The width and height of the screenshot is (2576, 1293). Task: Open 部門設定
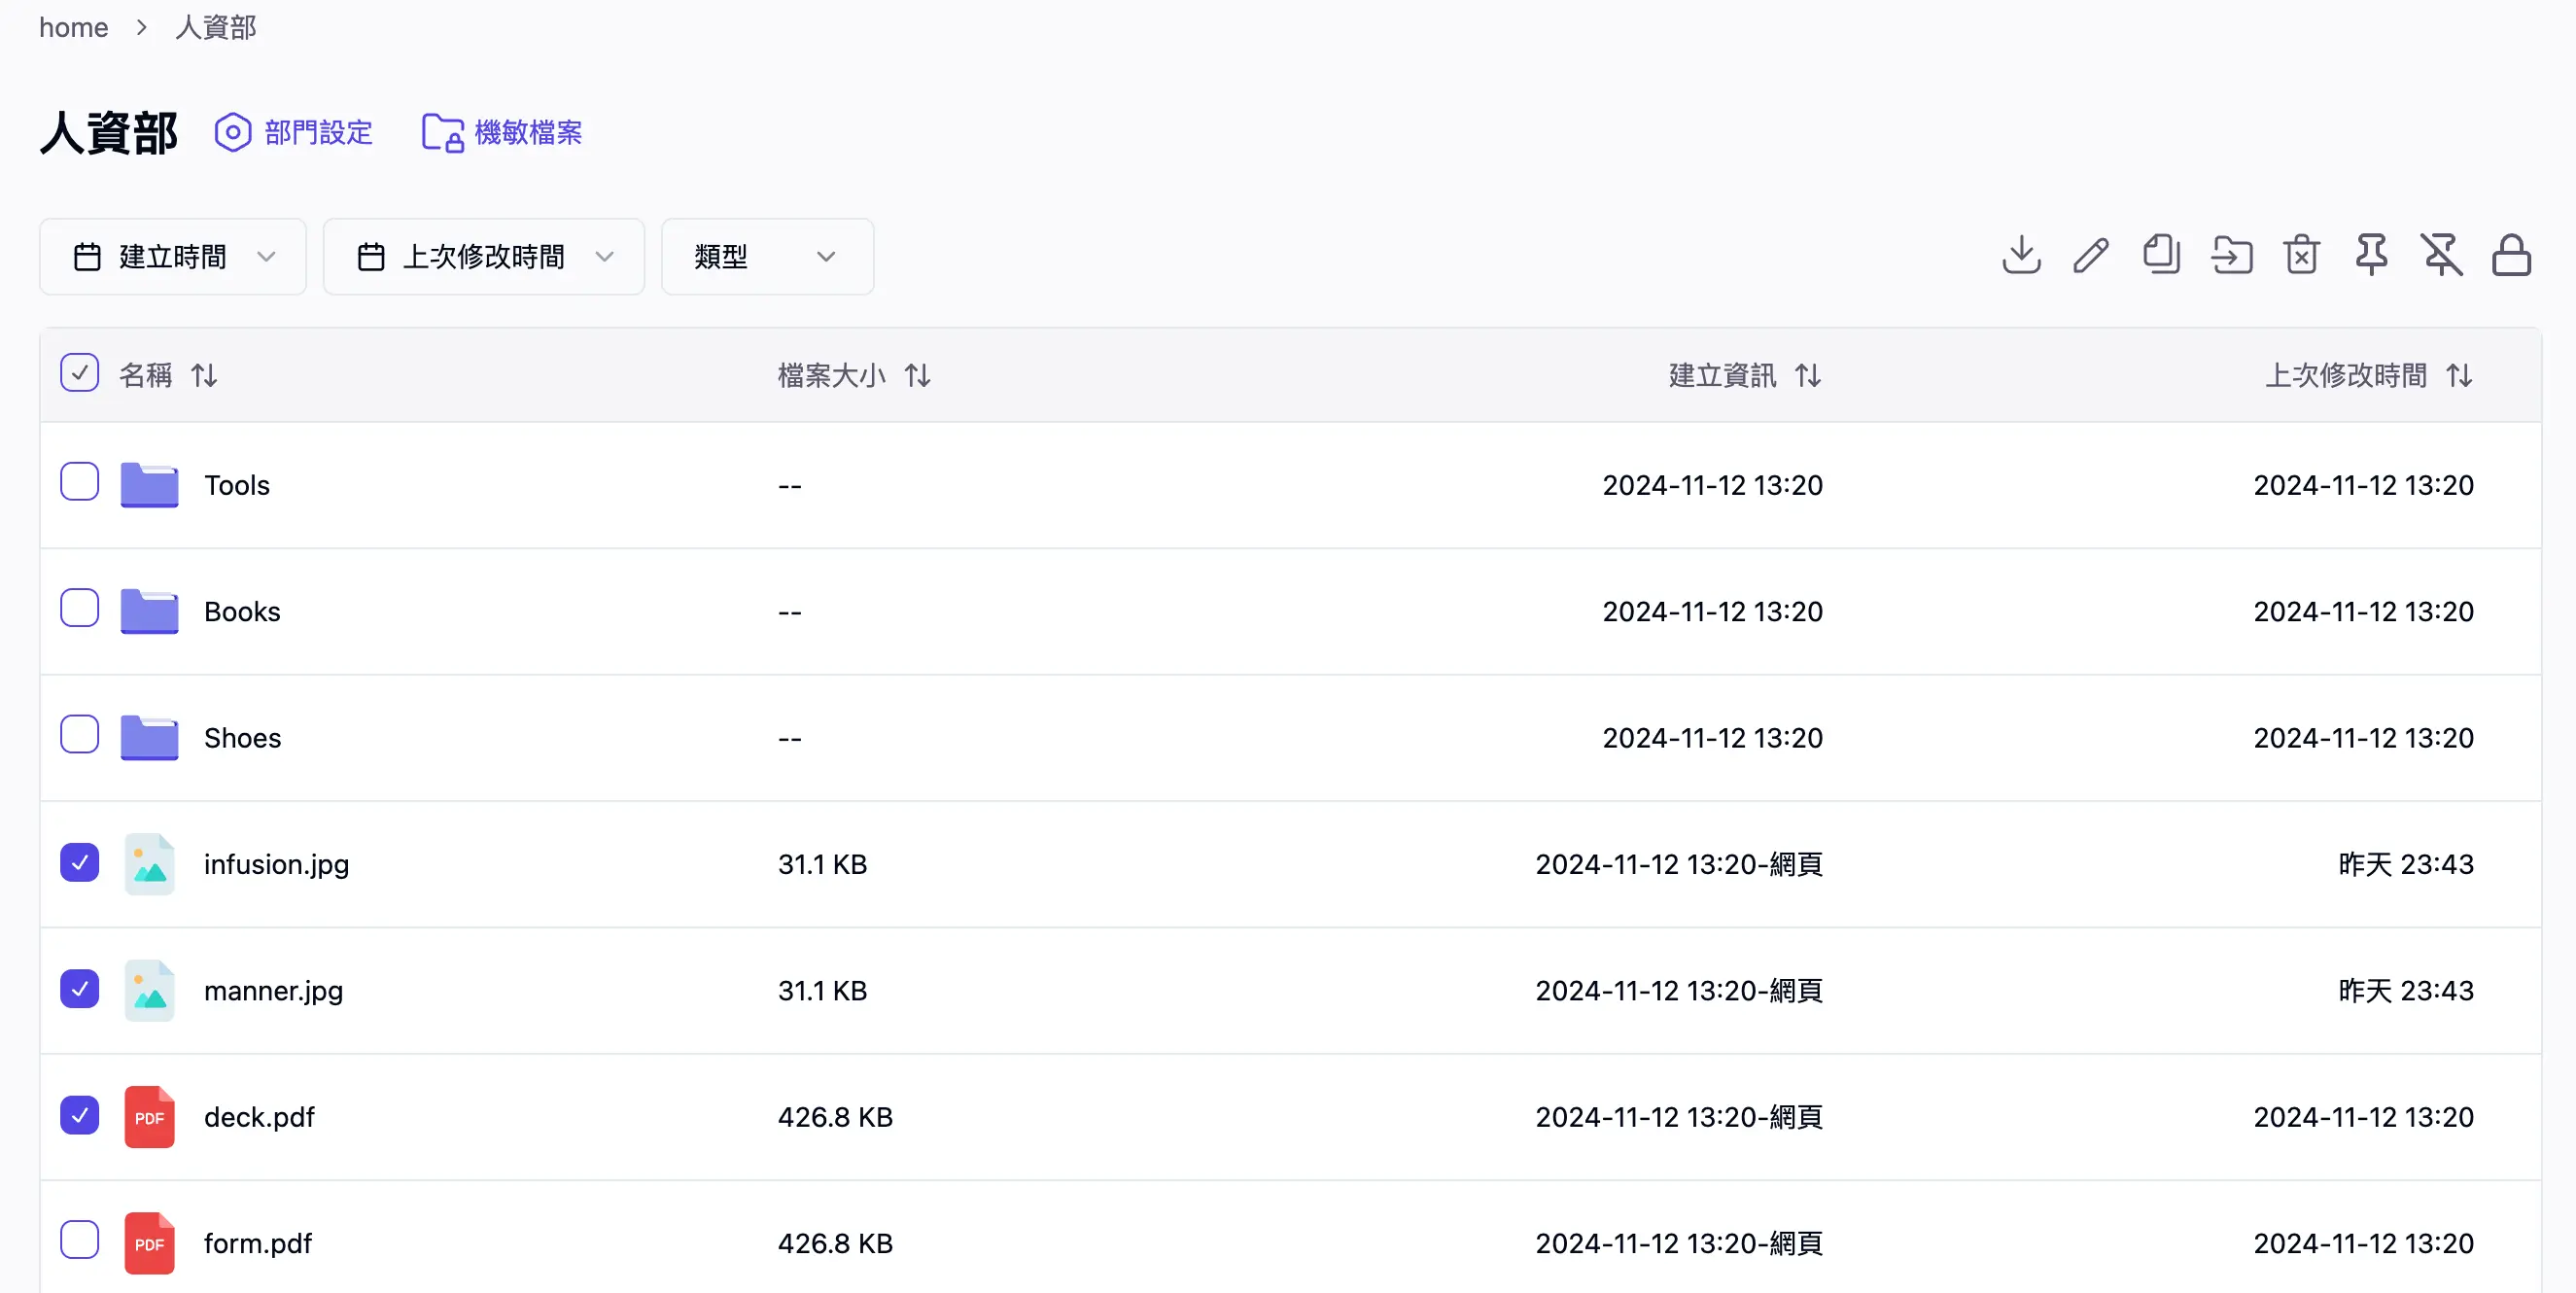tap(294, 131)
